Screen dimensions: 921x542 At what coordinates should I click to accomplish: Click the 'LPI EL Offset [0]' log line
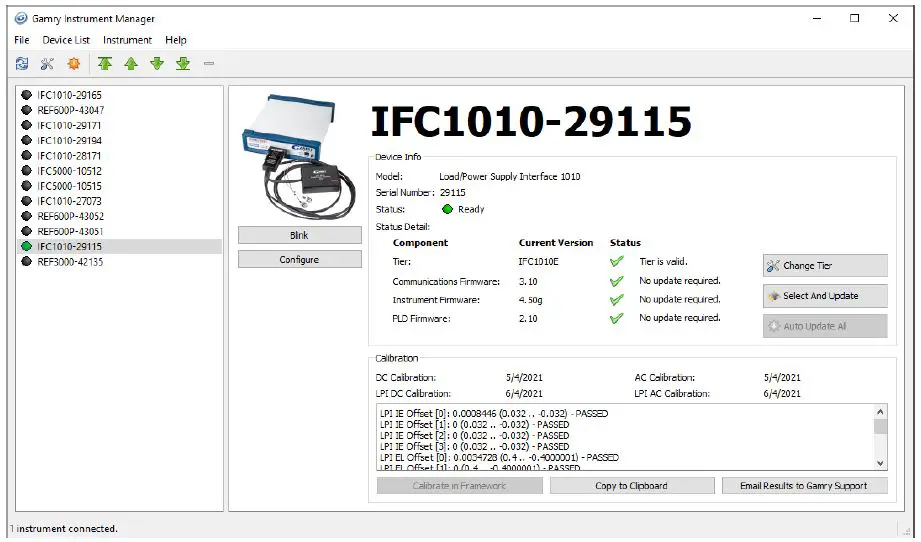tap(499, 457)
